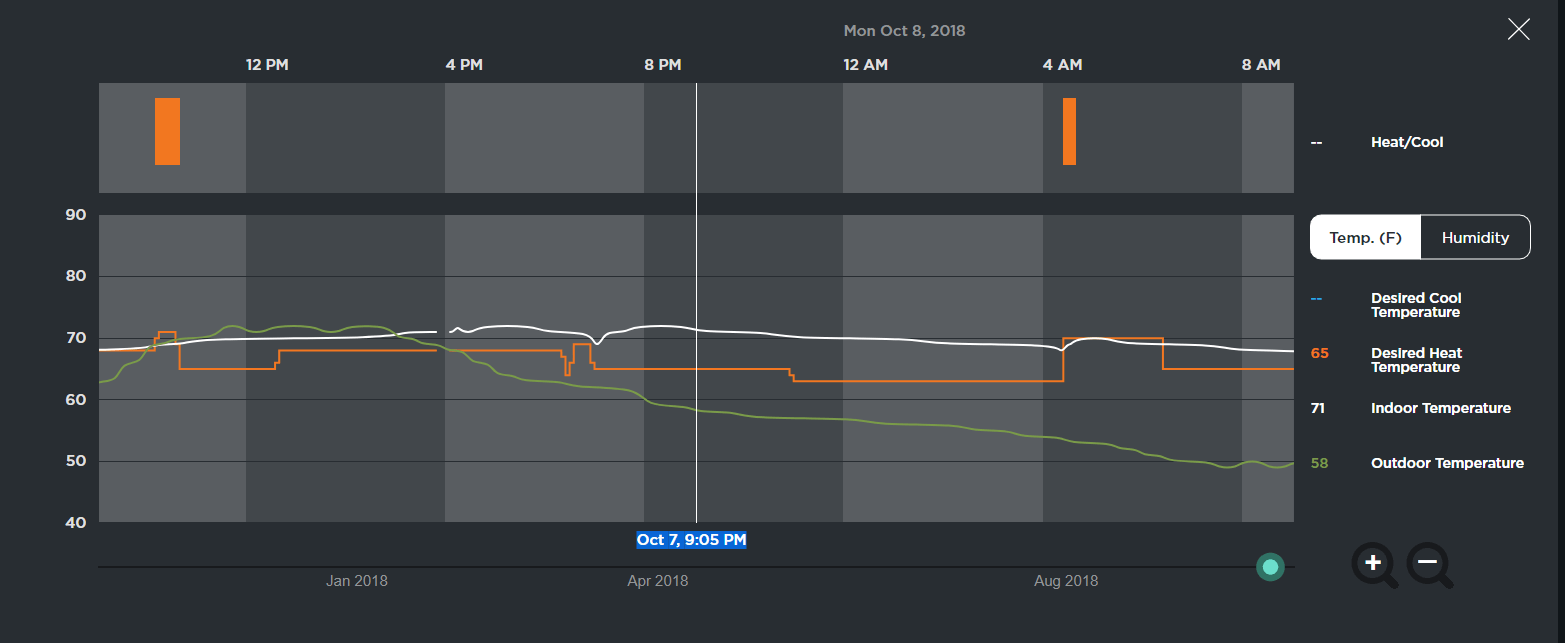The width and height of the screenshot is (1565, 643).
Task: Toggle the Indoor Temperature series visibility
Action: (x=1442, y=408)
